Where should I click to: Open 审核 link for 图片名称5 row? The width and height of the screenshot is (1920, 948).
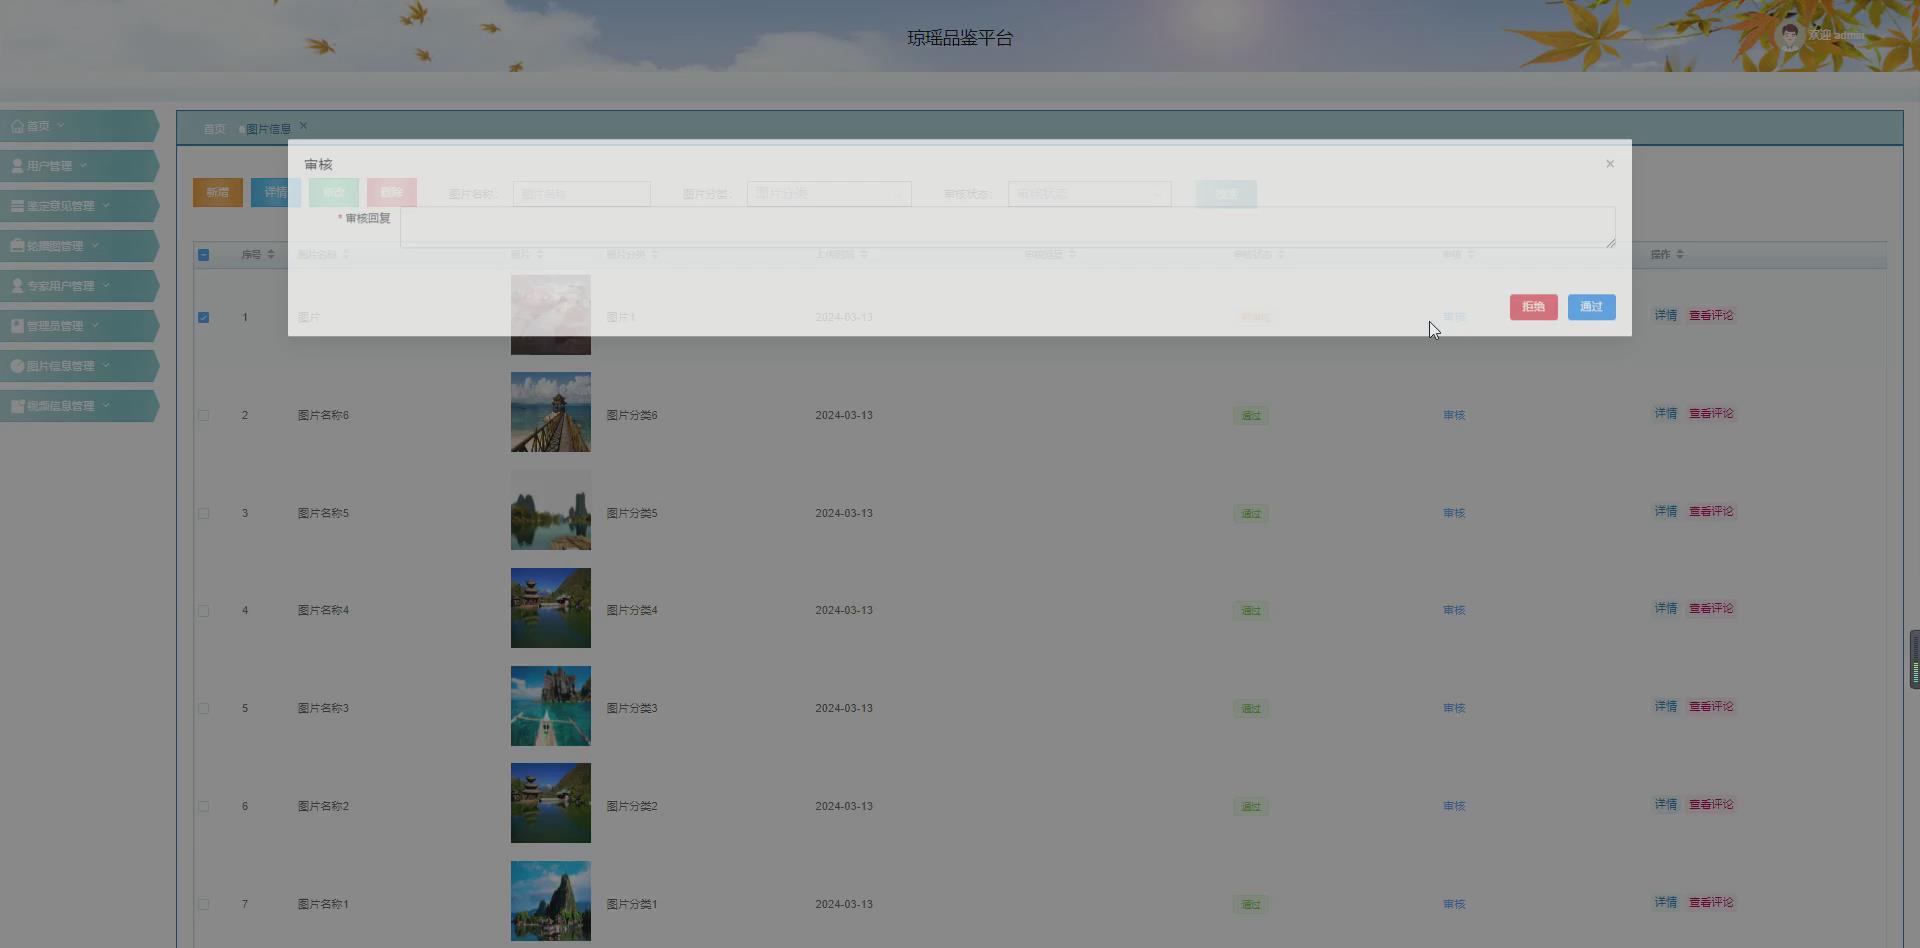(x=1454, y=513)
